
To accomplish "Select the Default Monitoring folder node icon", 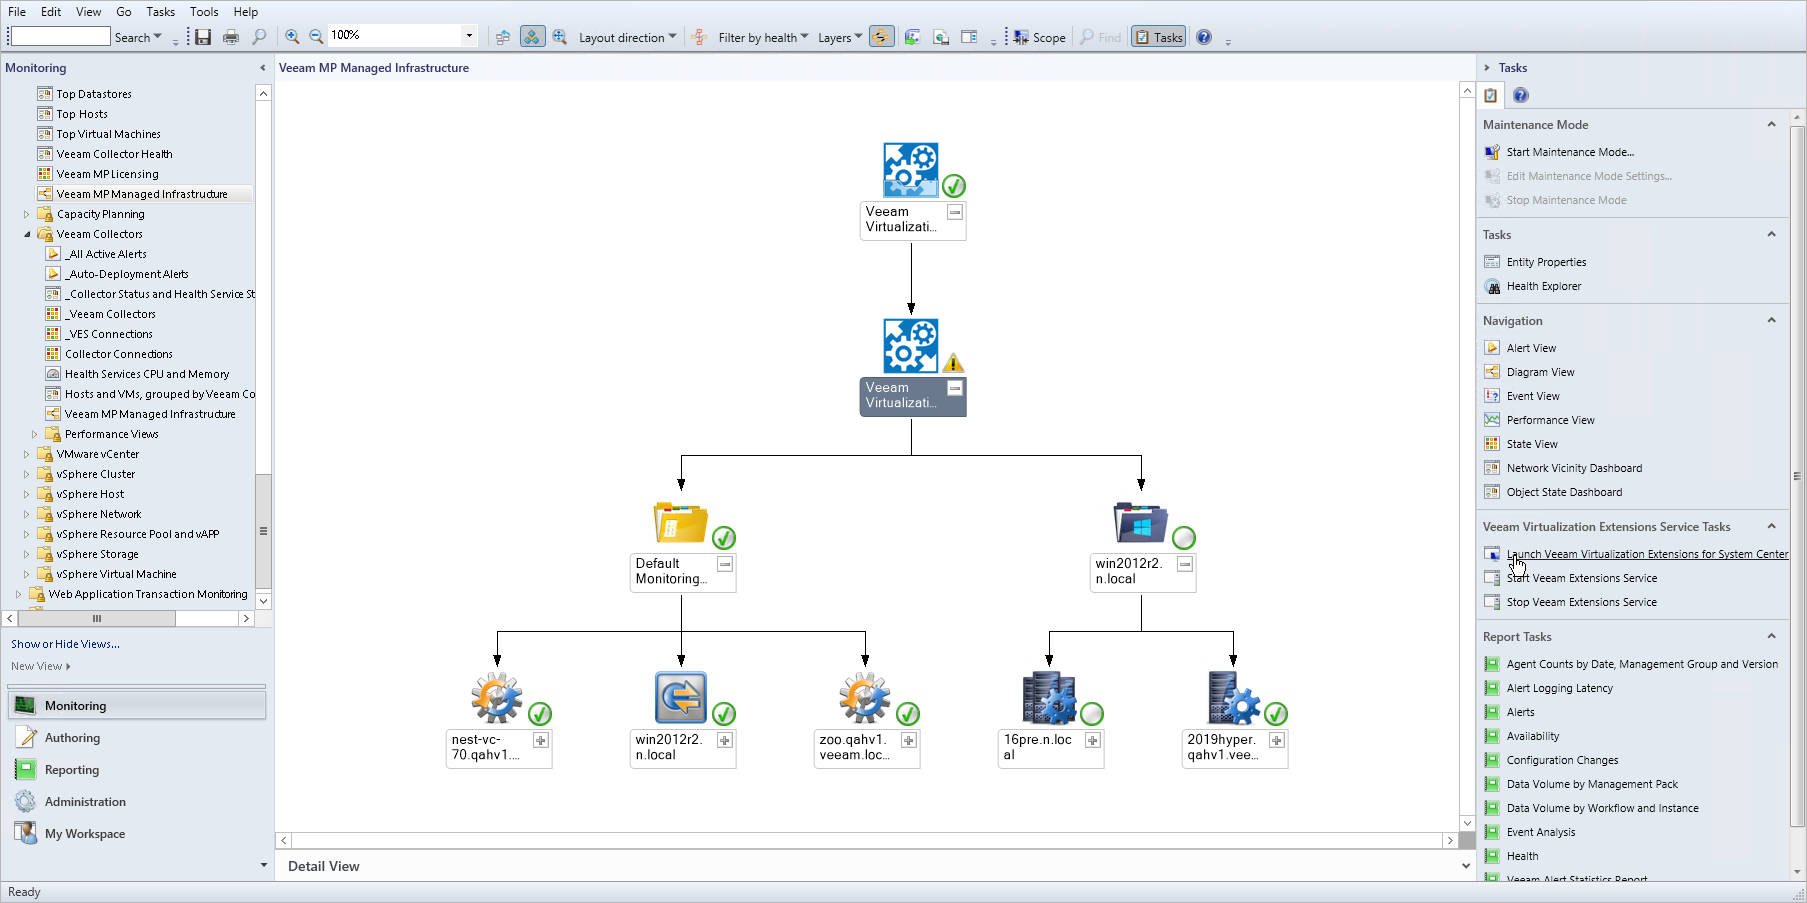I will tap(680, 523).
